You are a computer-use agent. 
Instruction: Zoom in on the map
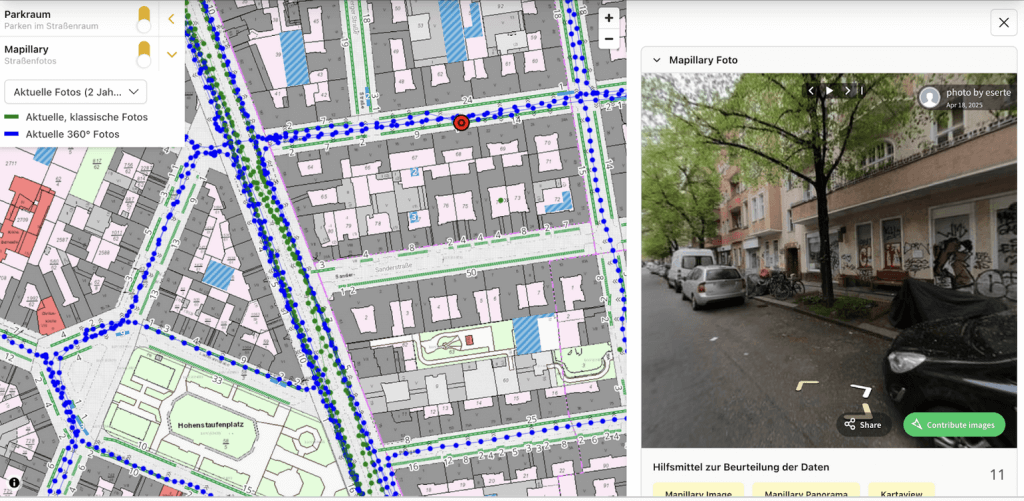609,18
